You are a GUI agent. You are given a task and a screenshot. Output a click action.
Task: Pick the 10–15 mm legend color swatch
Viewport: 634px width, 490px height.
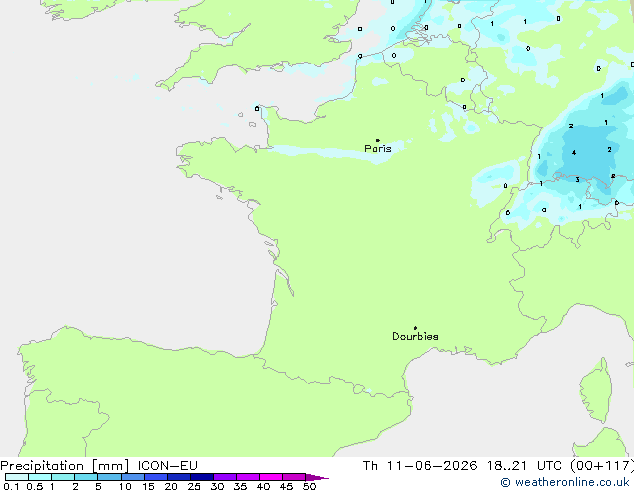click(133, 477)
